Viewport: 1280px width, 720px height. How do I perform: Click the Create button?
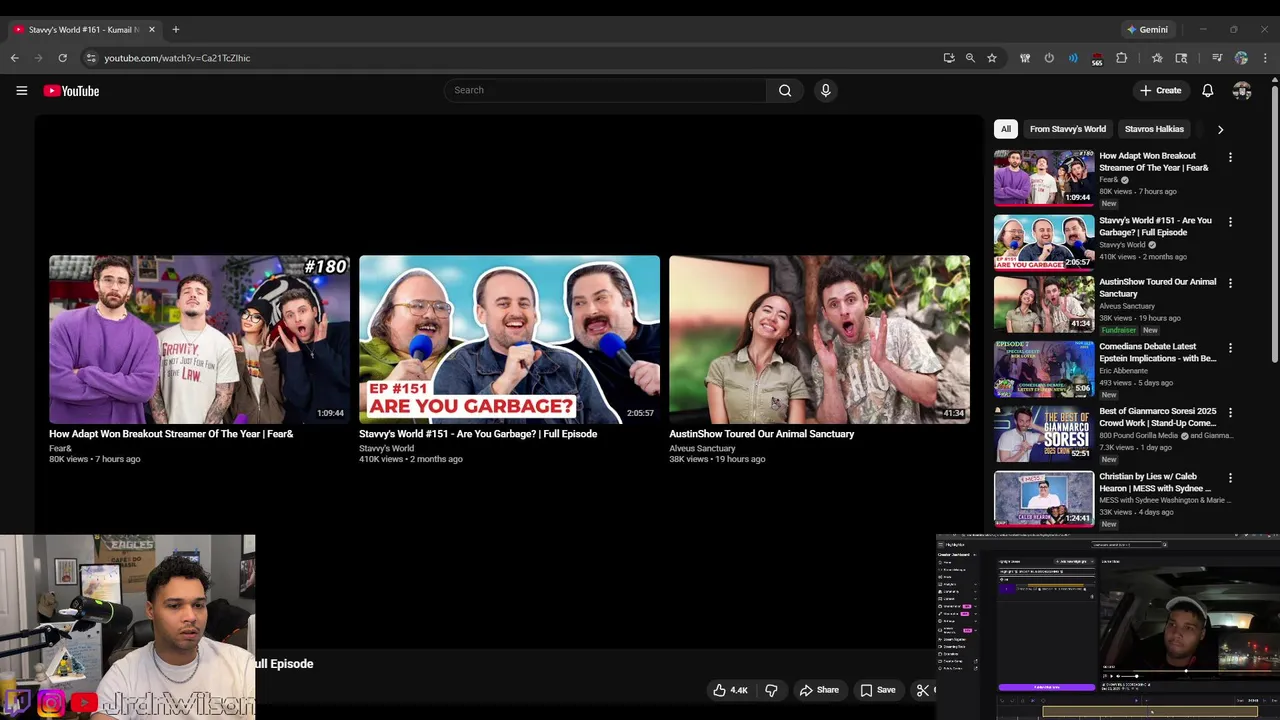[x=1160, y=90]
